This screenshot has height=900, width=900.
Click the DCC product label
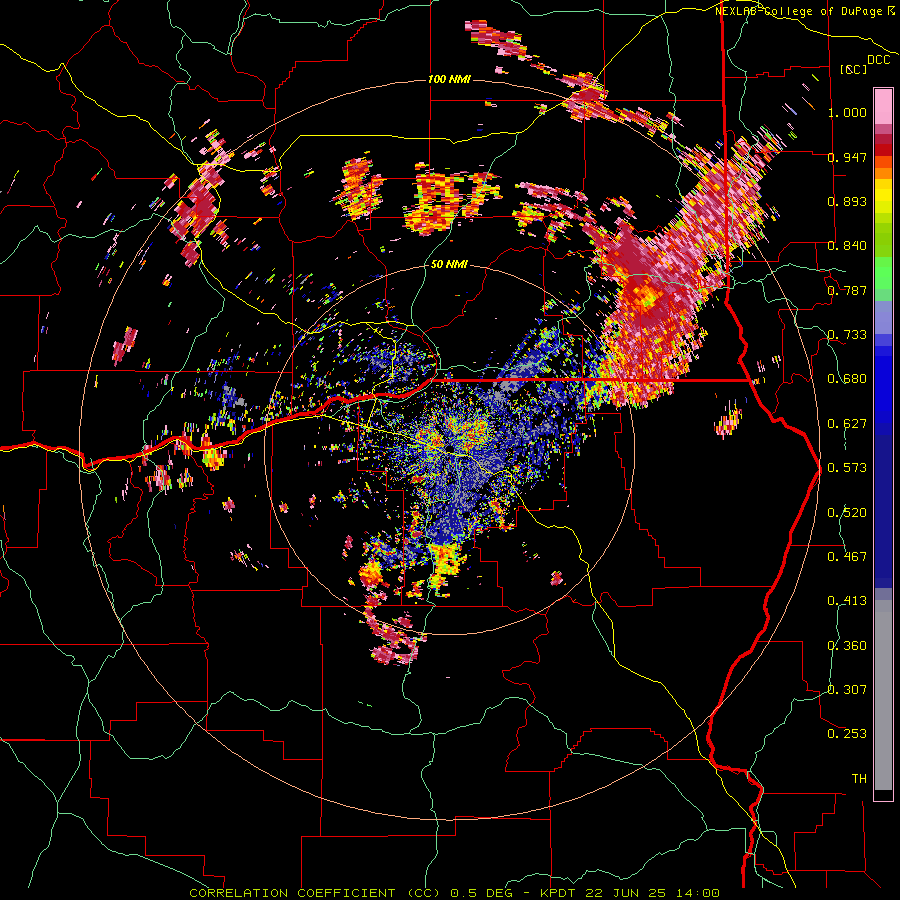[x=879, y=60]
